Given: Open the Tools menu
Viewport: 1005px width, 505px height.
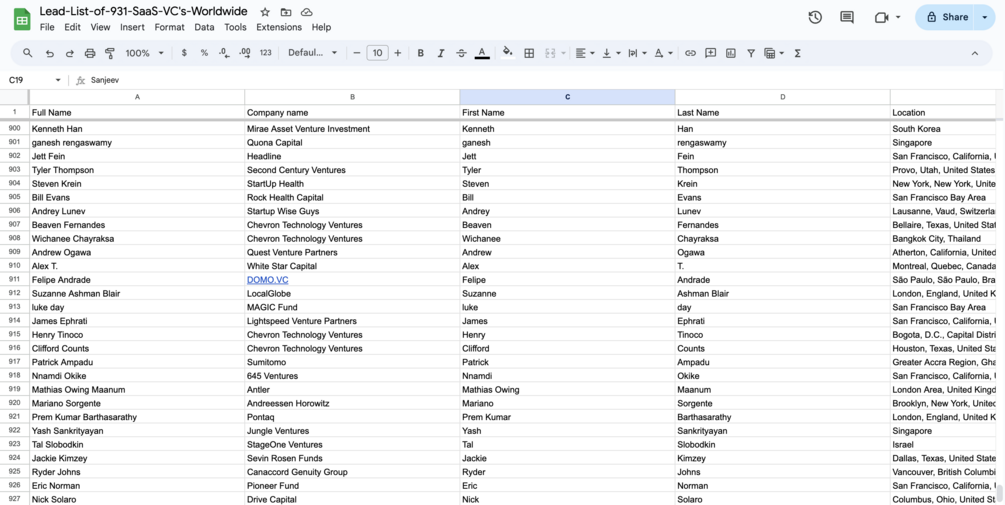Looking at the screenshot, I should point(235,27).
